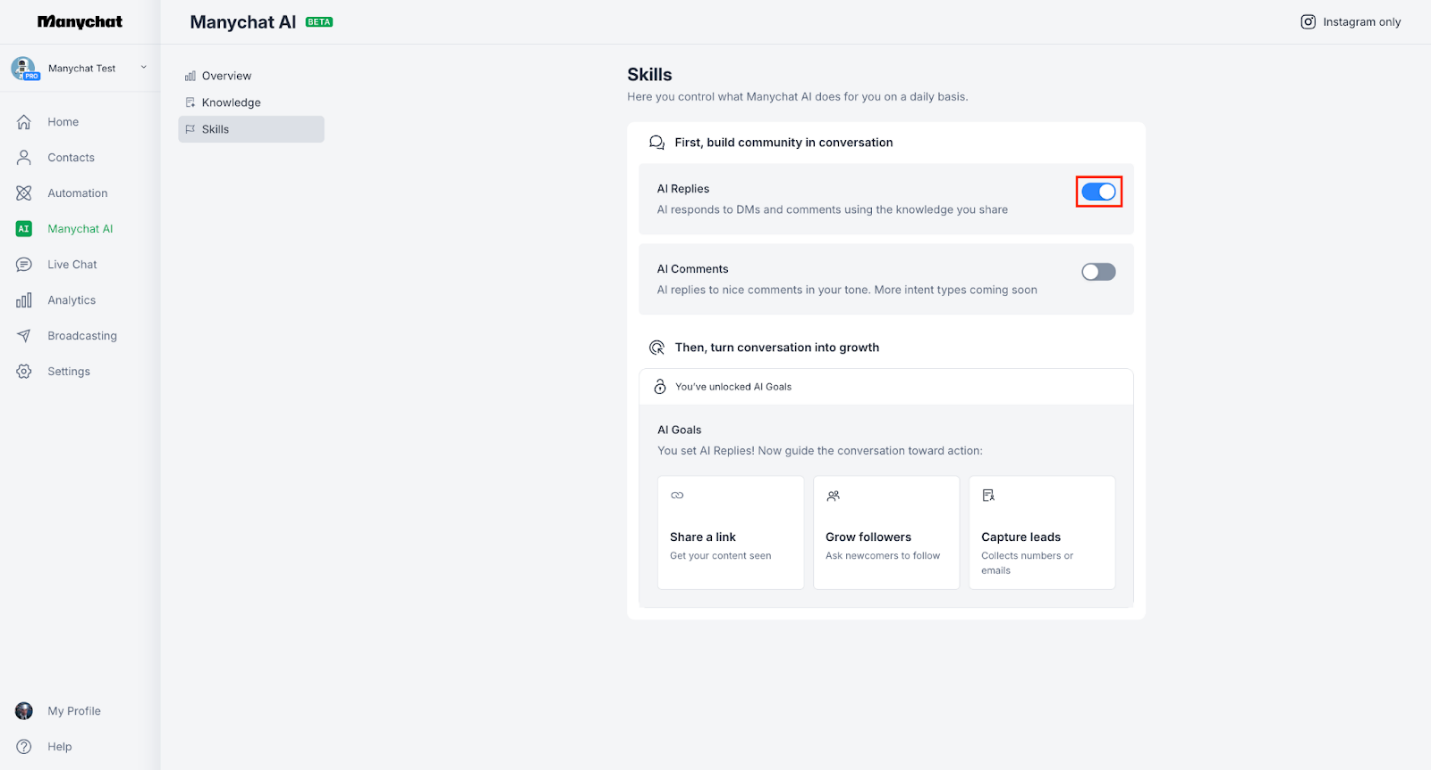
Task: Open the Contacts section
Action: coord(70,157)
